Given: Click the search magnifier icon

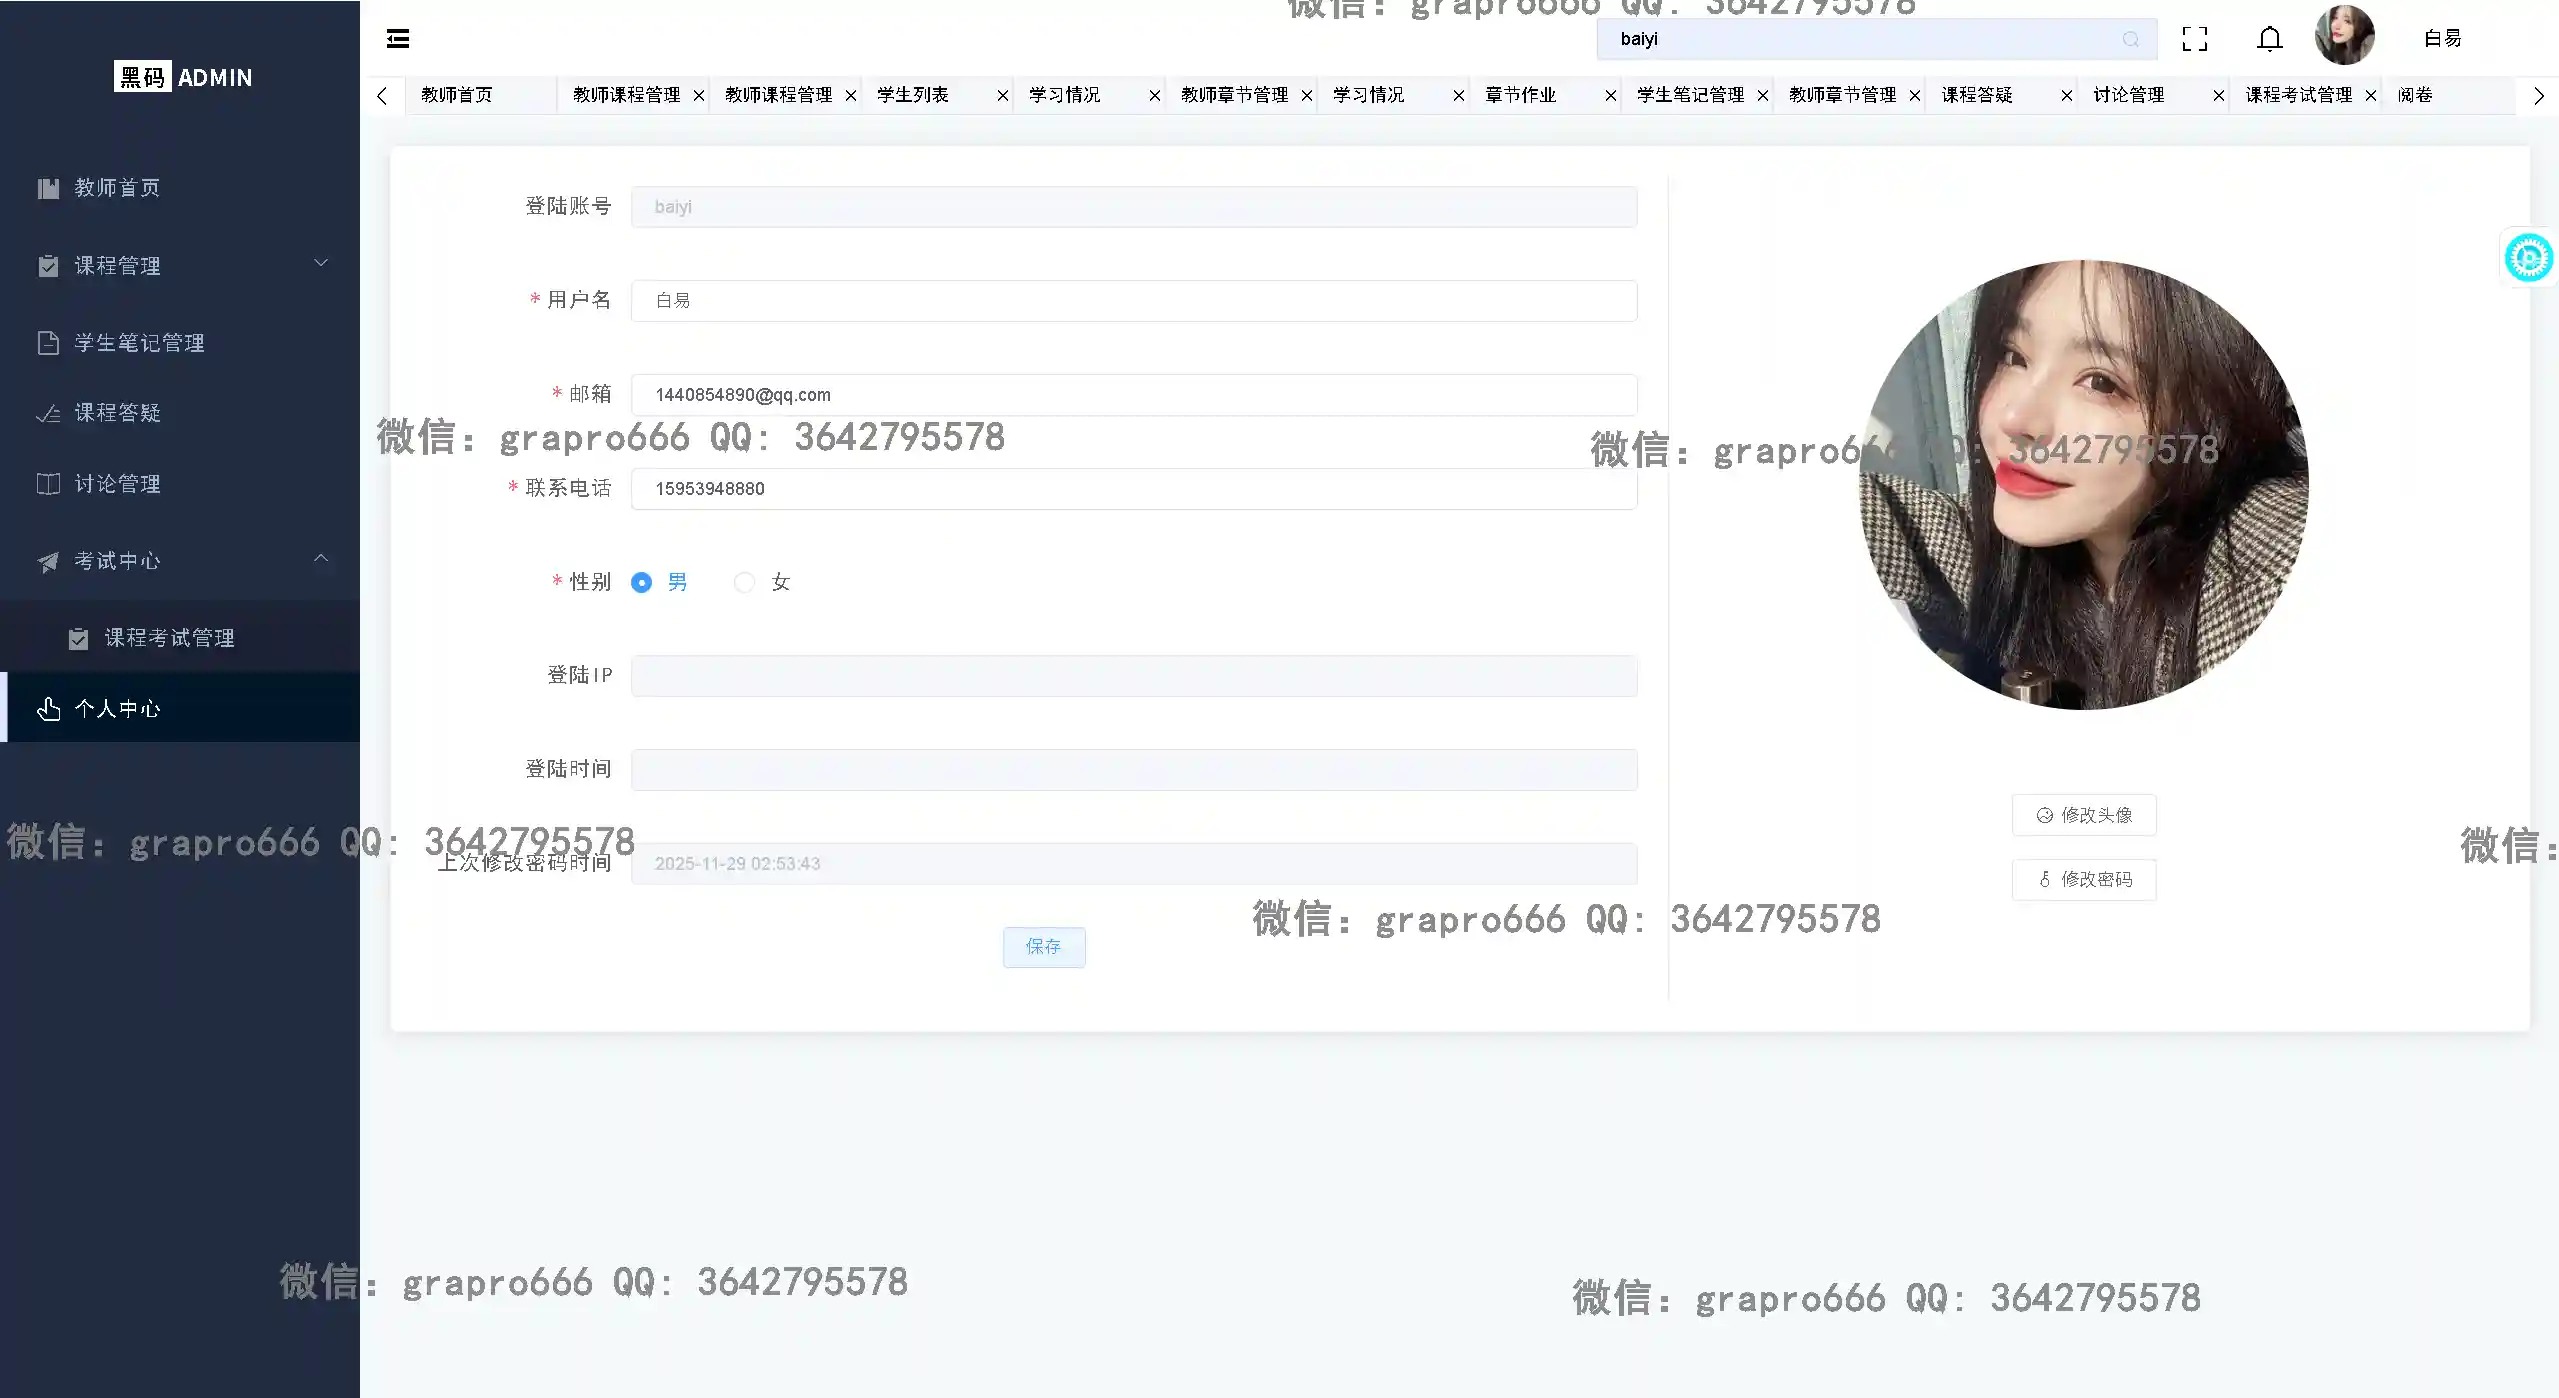Looking at the screenshot, I should [2130, 39].
